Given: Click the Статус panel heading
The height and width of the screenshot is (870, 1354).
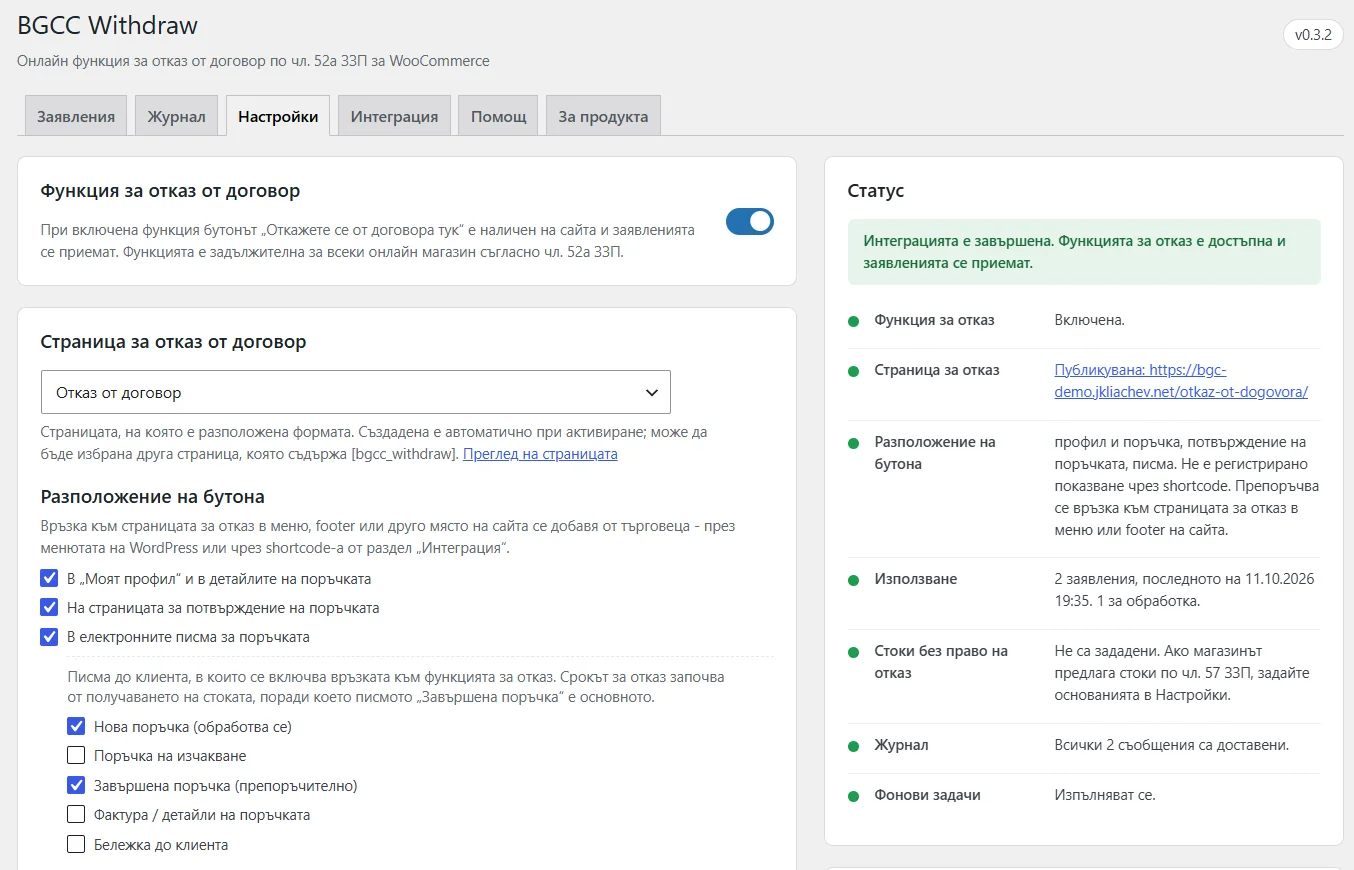Looking at the screenshot, I should click(876, 190).
